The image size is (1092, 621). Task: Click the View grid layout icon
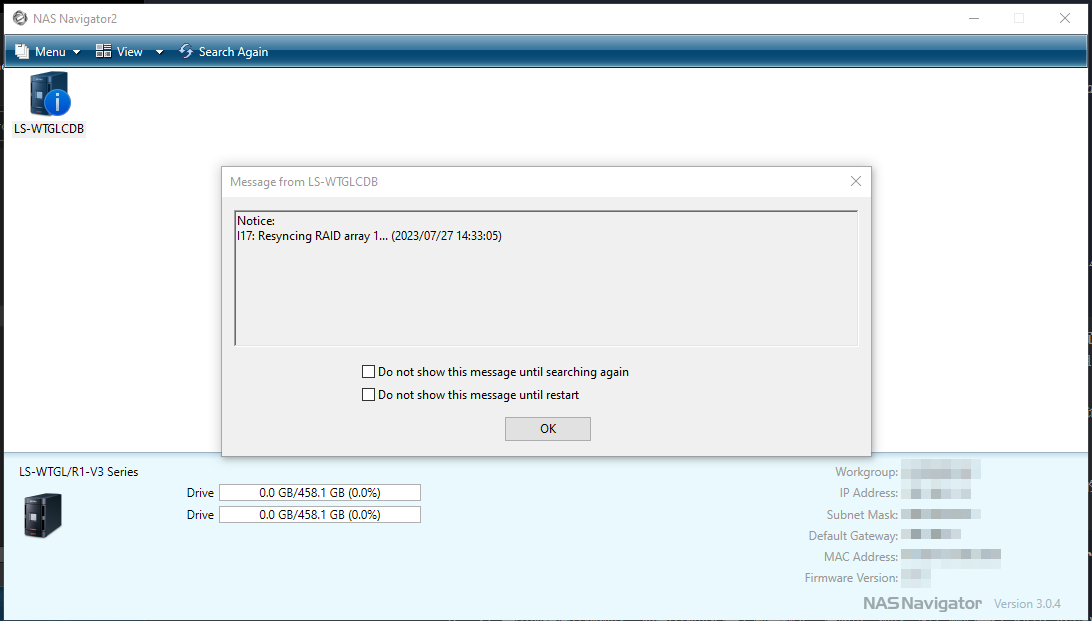102,51
